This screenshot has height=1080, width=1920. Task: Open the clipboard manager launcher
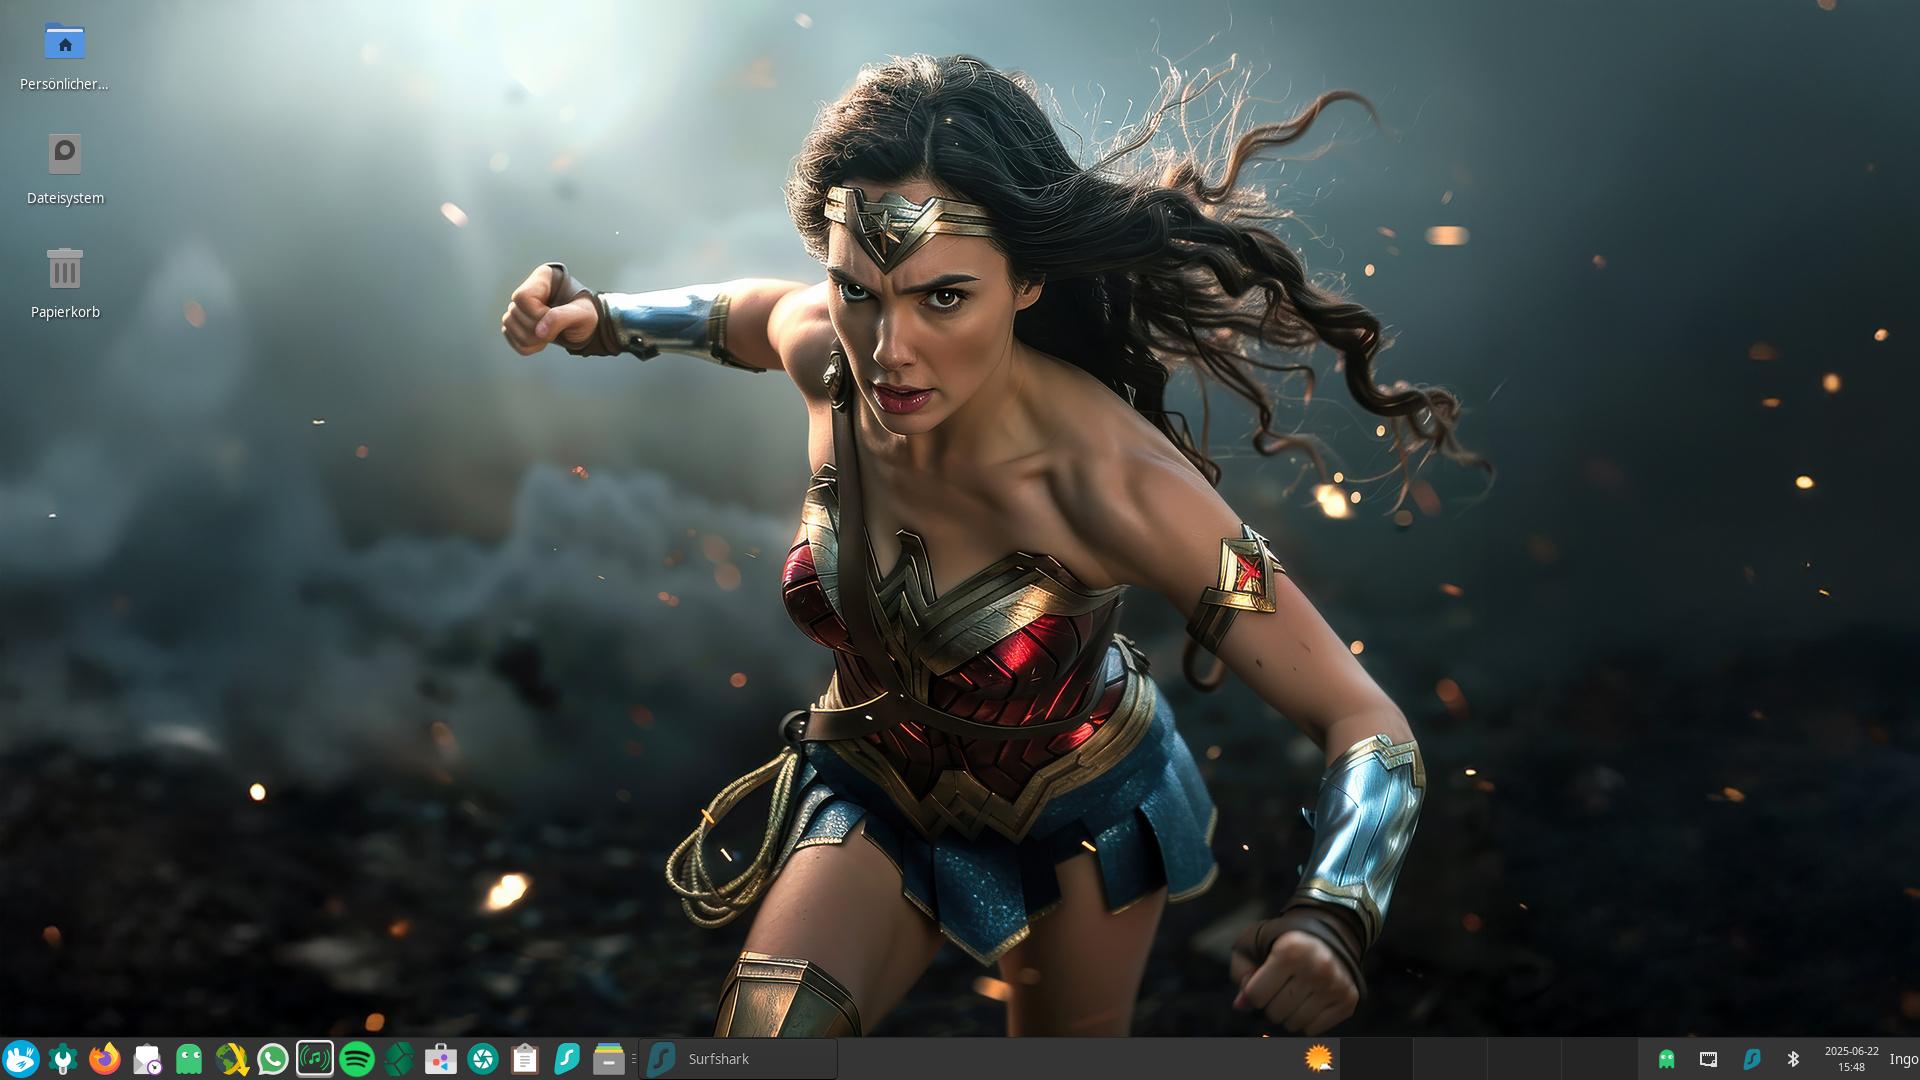pyautogui.click(x=525, y=1059)
